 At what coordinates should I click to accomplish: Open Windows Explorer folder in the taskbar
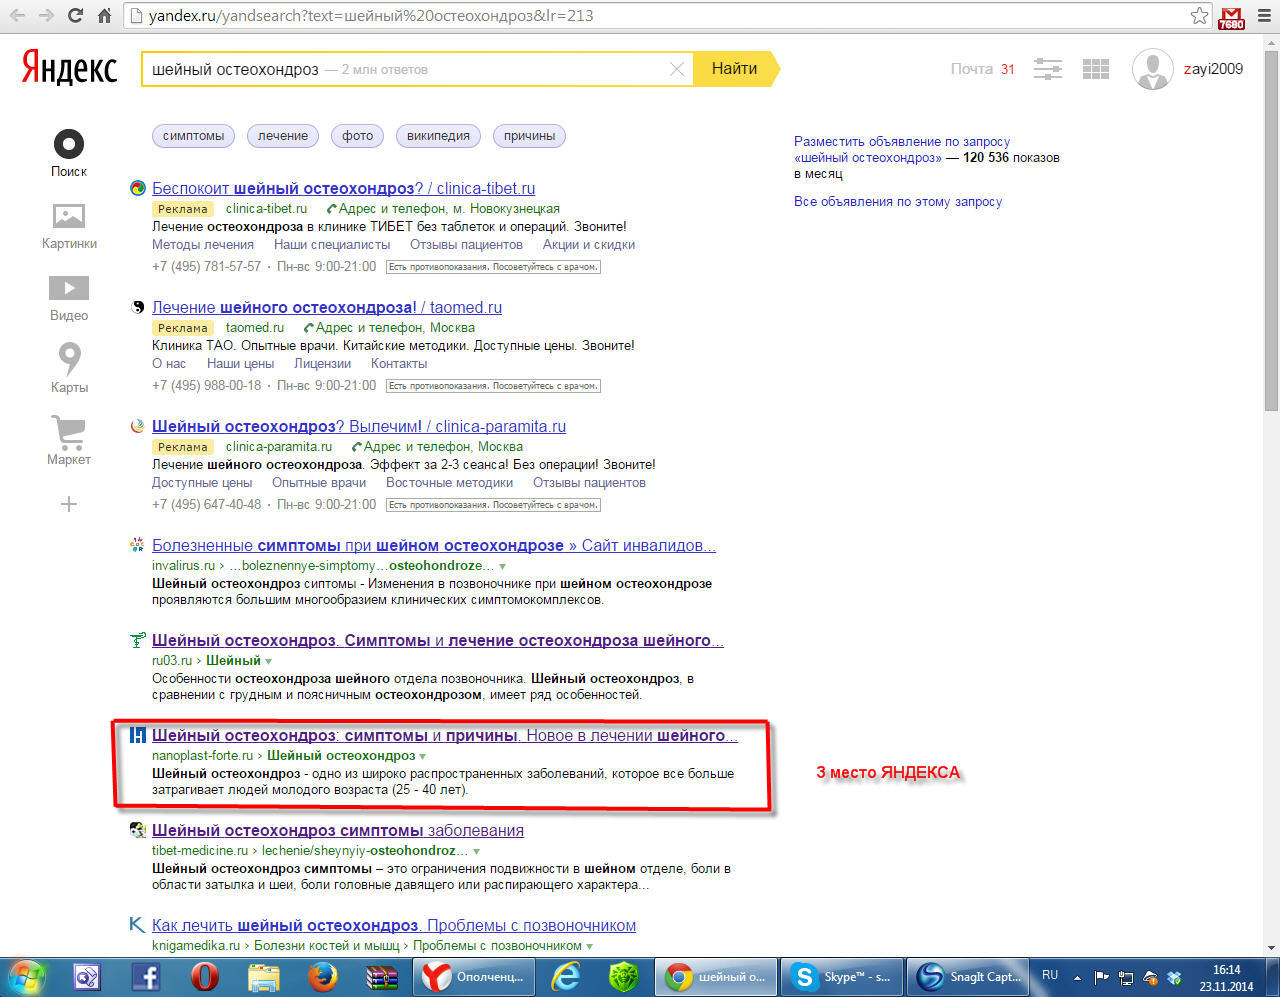[x=263, y=976]
